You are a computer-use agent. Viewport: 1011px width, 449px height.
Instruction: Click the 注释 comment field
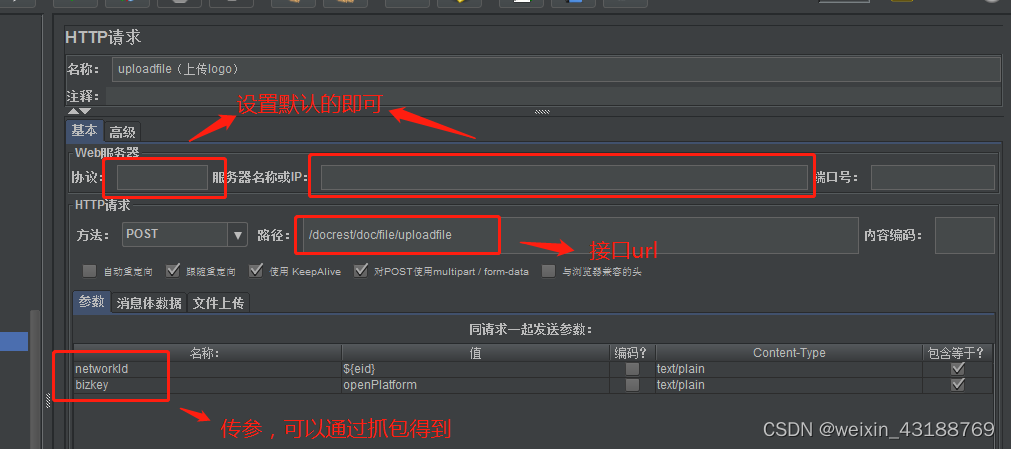553,96
